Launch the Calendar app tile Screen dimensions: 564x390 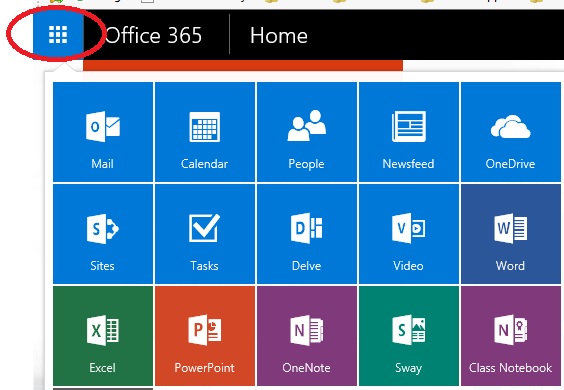[x=205, y=132]
